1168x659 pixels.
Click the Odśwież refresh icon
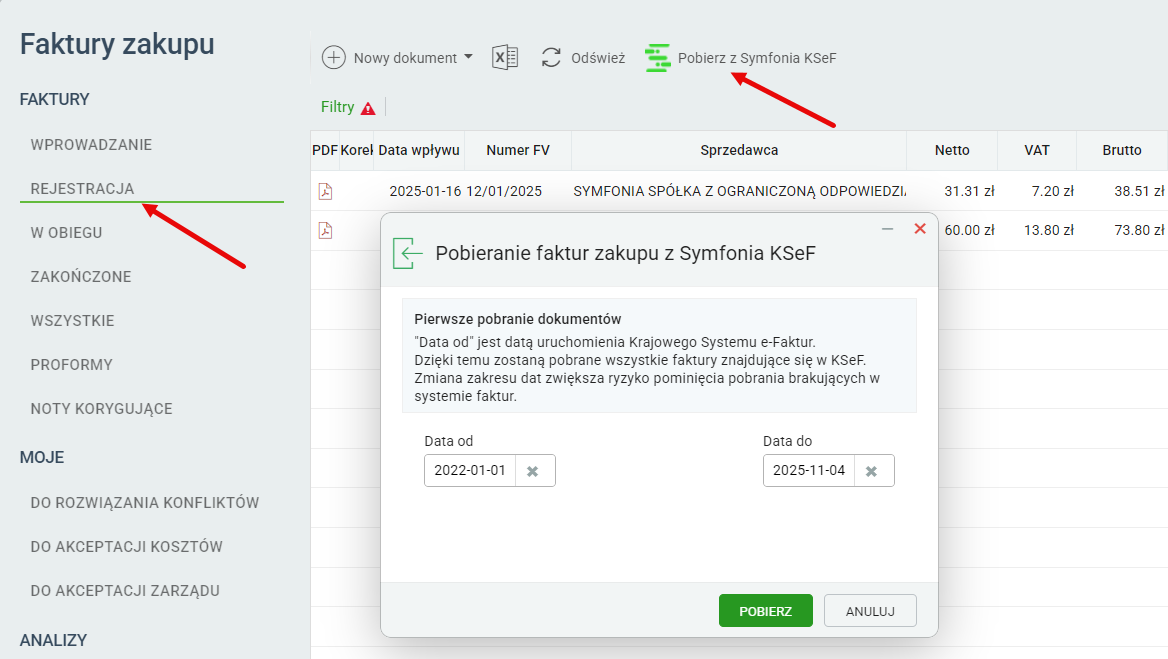pos(551,57)
